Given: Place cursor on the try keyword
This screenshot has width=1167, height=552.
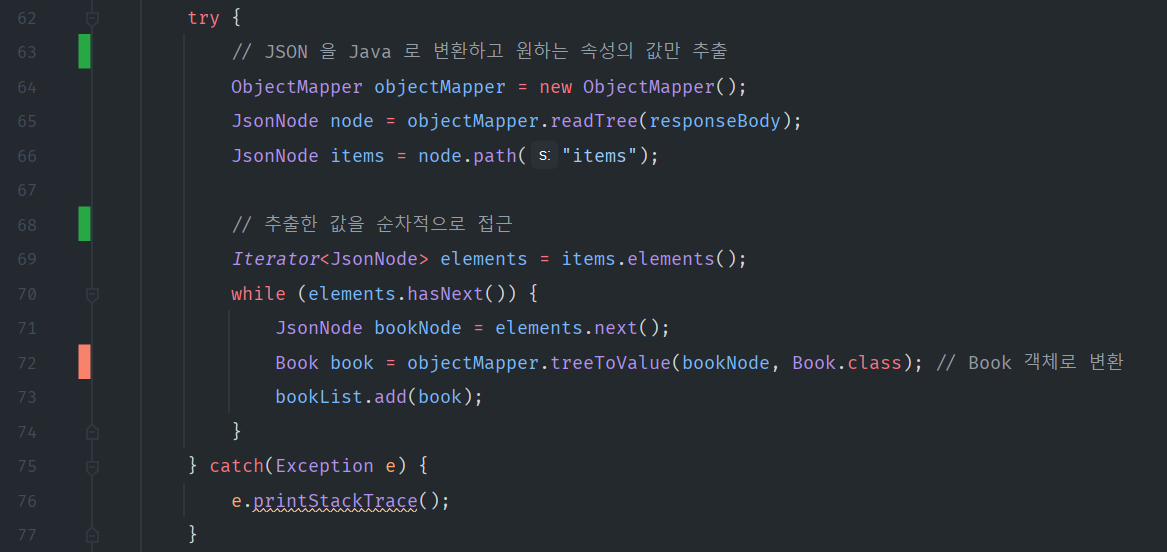Looking at the screenshot, I should click(203, 19).
